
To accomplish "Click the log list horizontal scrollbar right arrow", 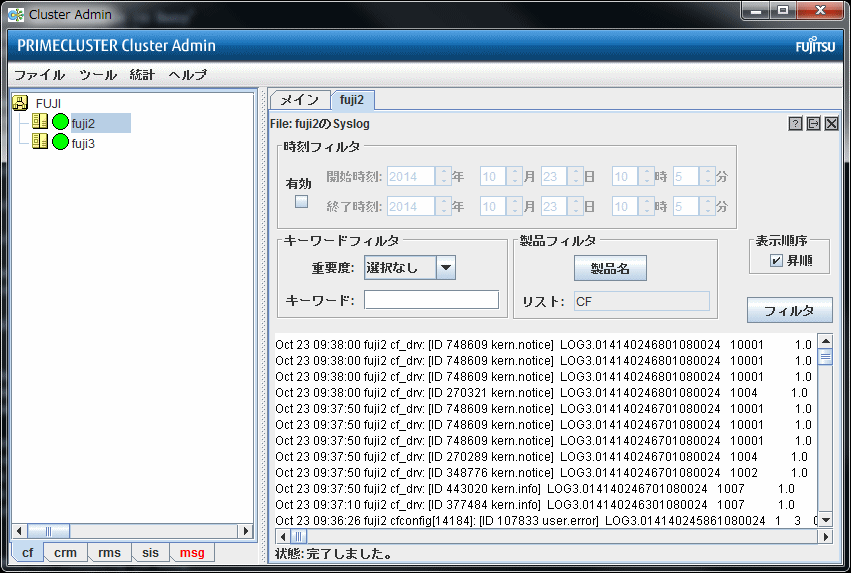I will tap(825, 537).
